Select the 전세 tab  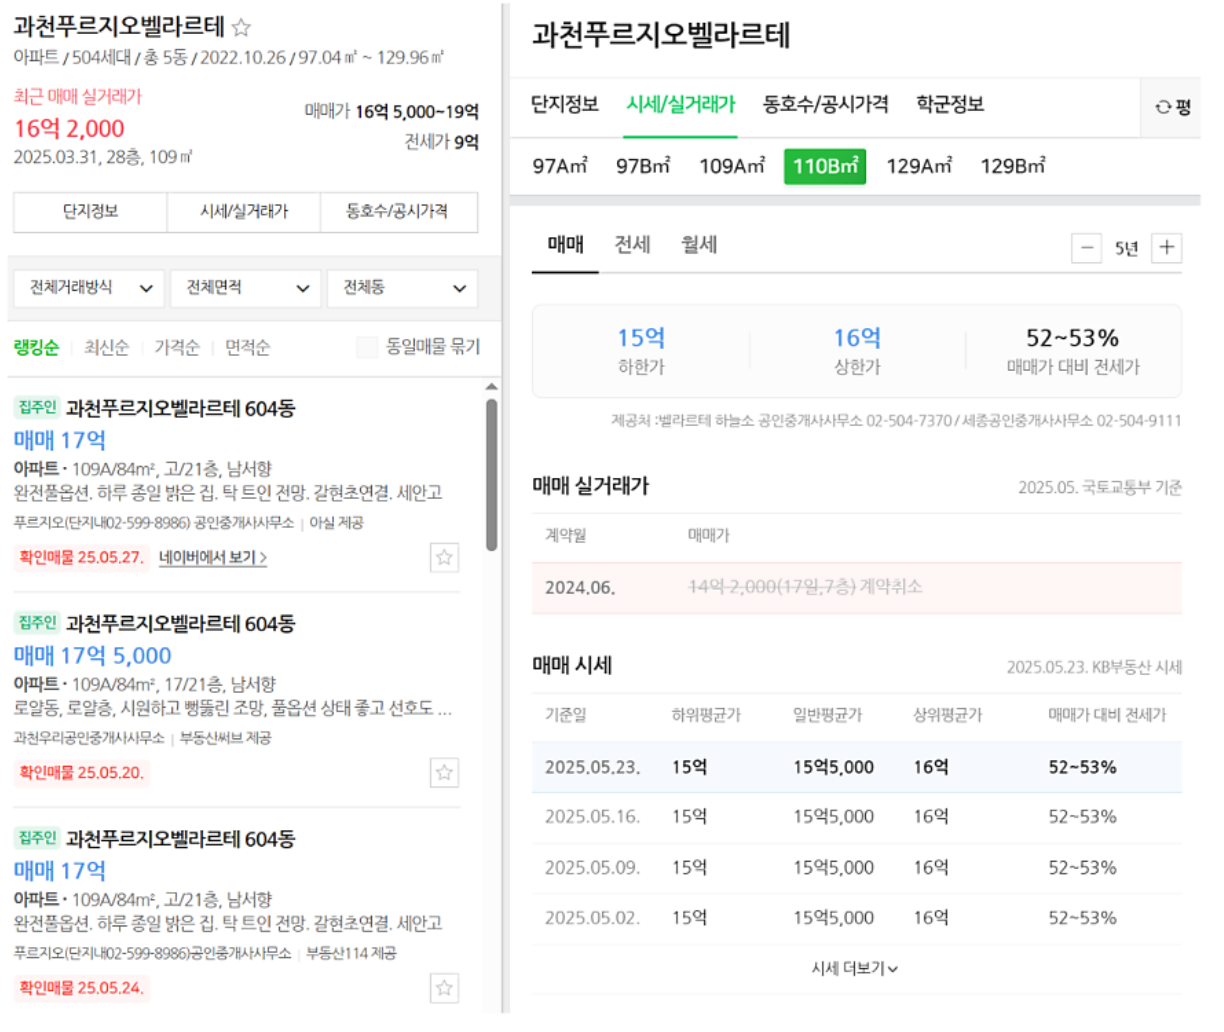[631, 245]
